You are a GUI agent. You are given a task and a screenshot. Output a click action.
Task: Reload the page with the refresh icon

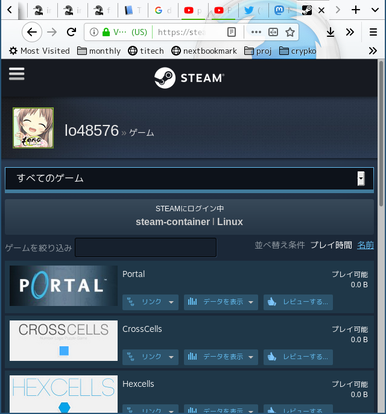[71, 32]
